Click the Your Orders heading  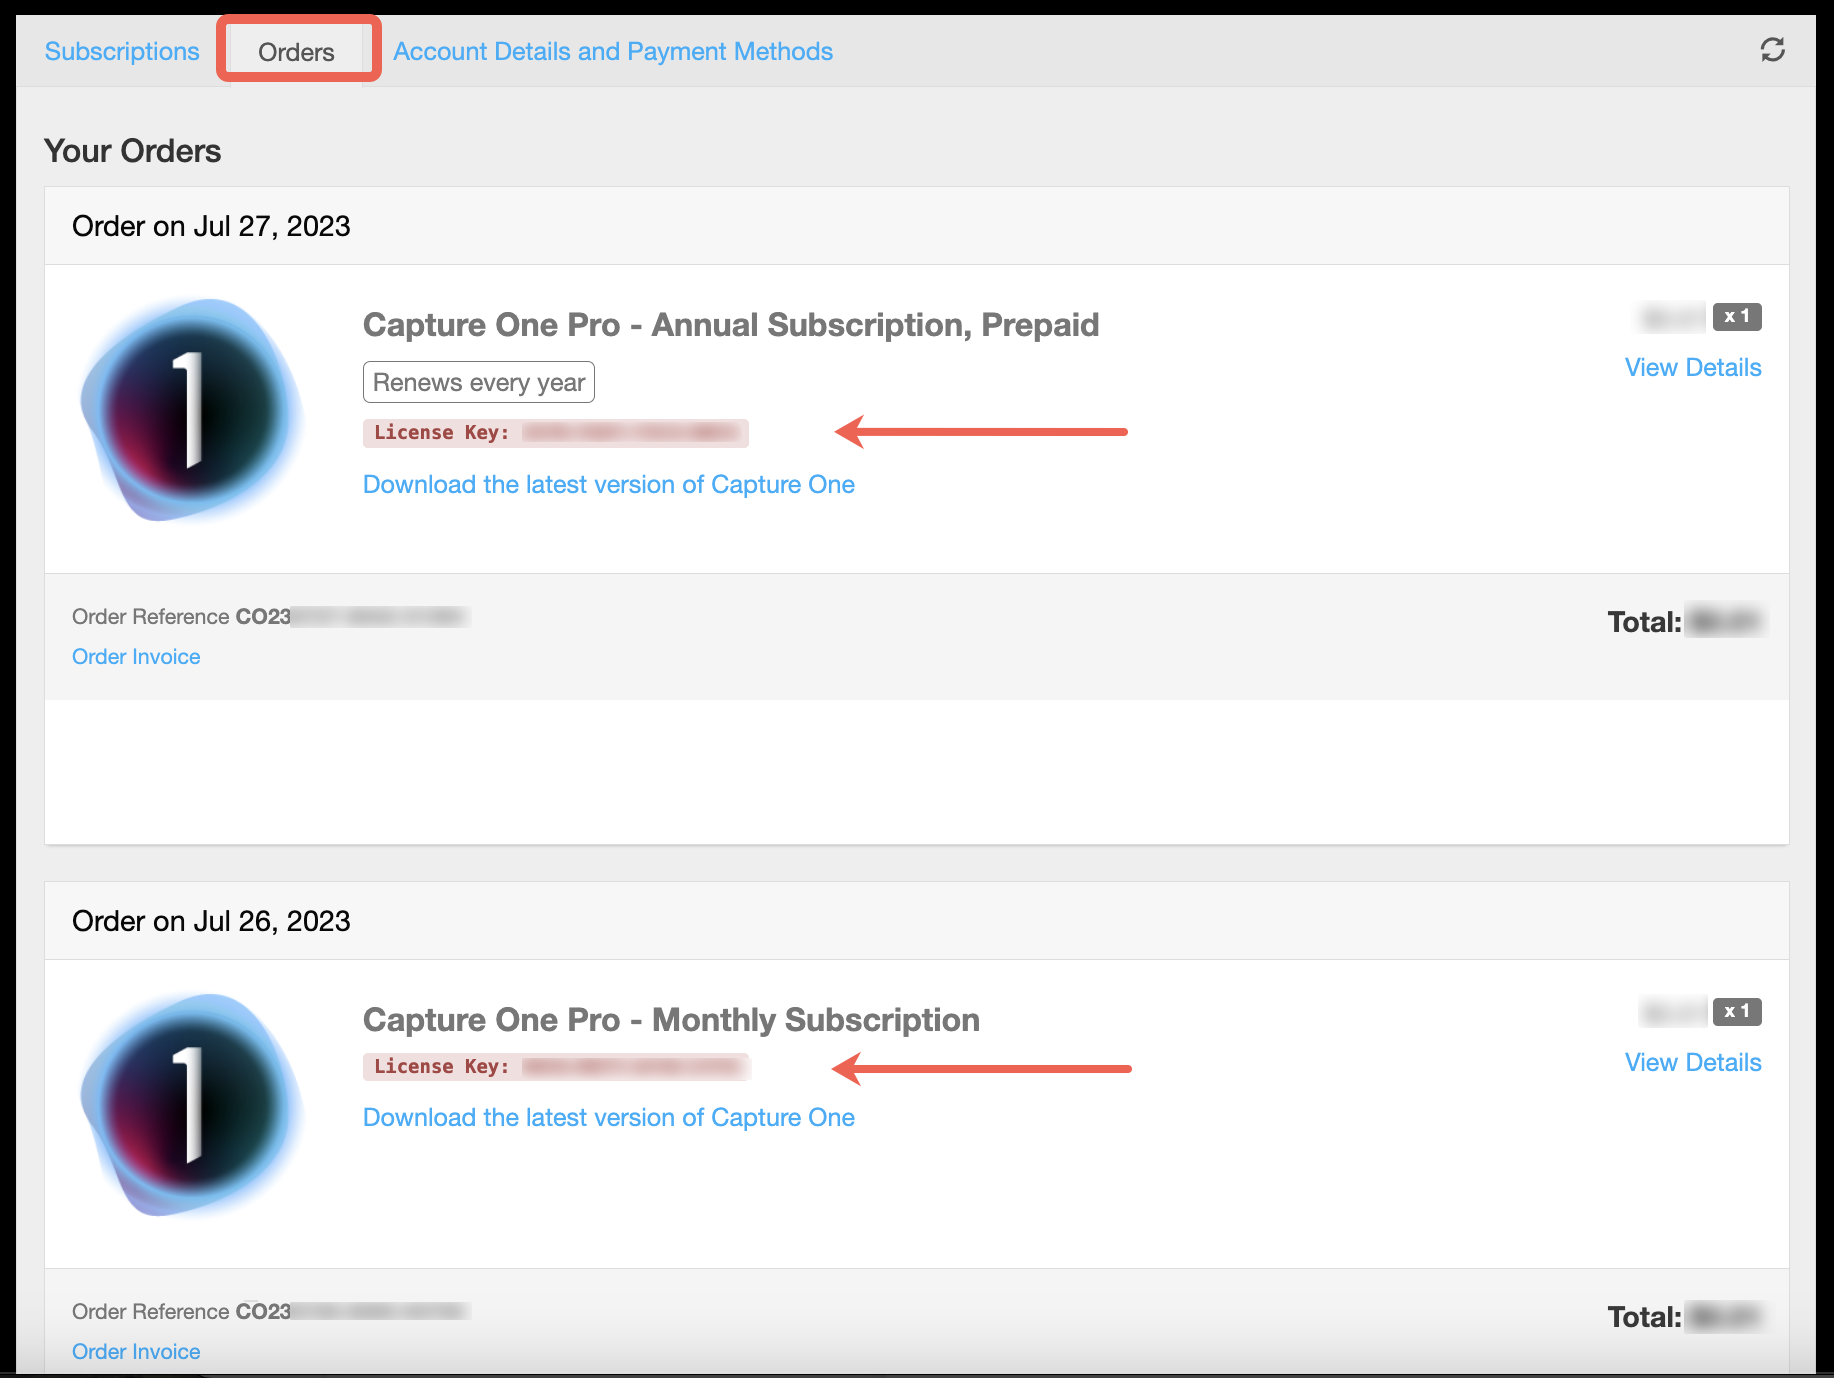133,150
